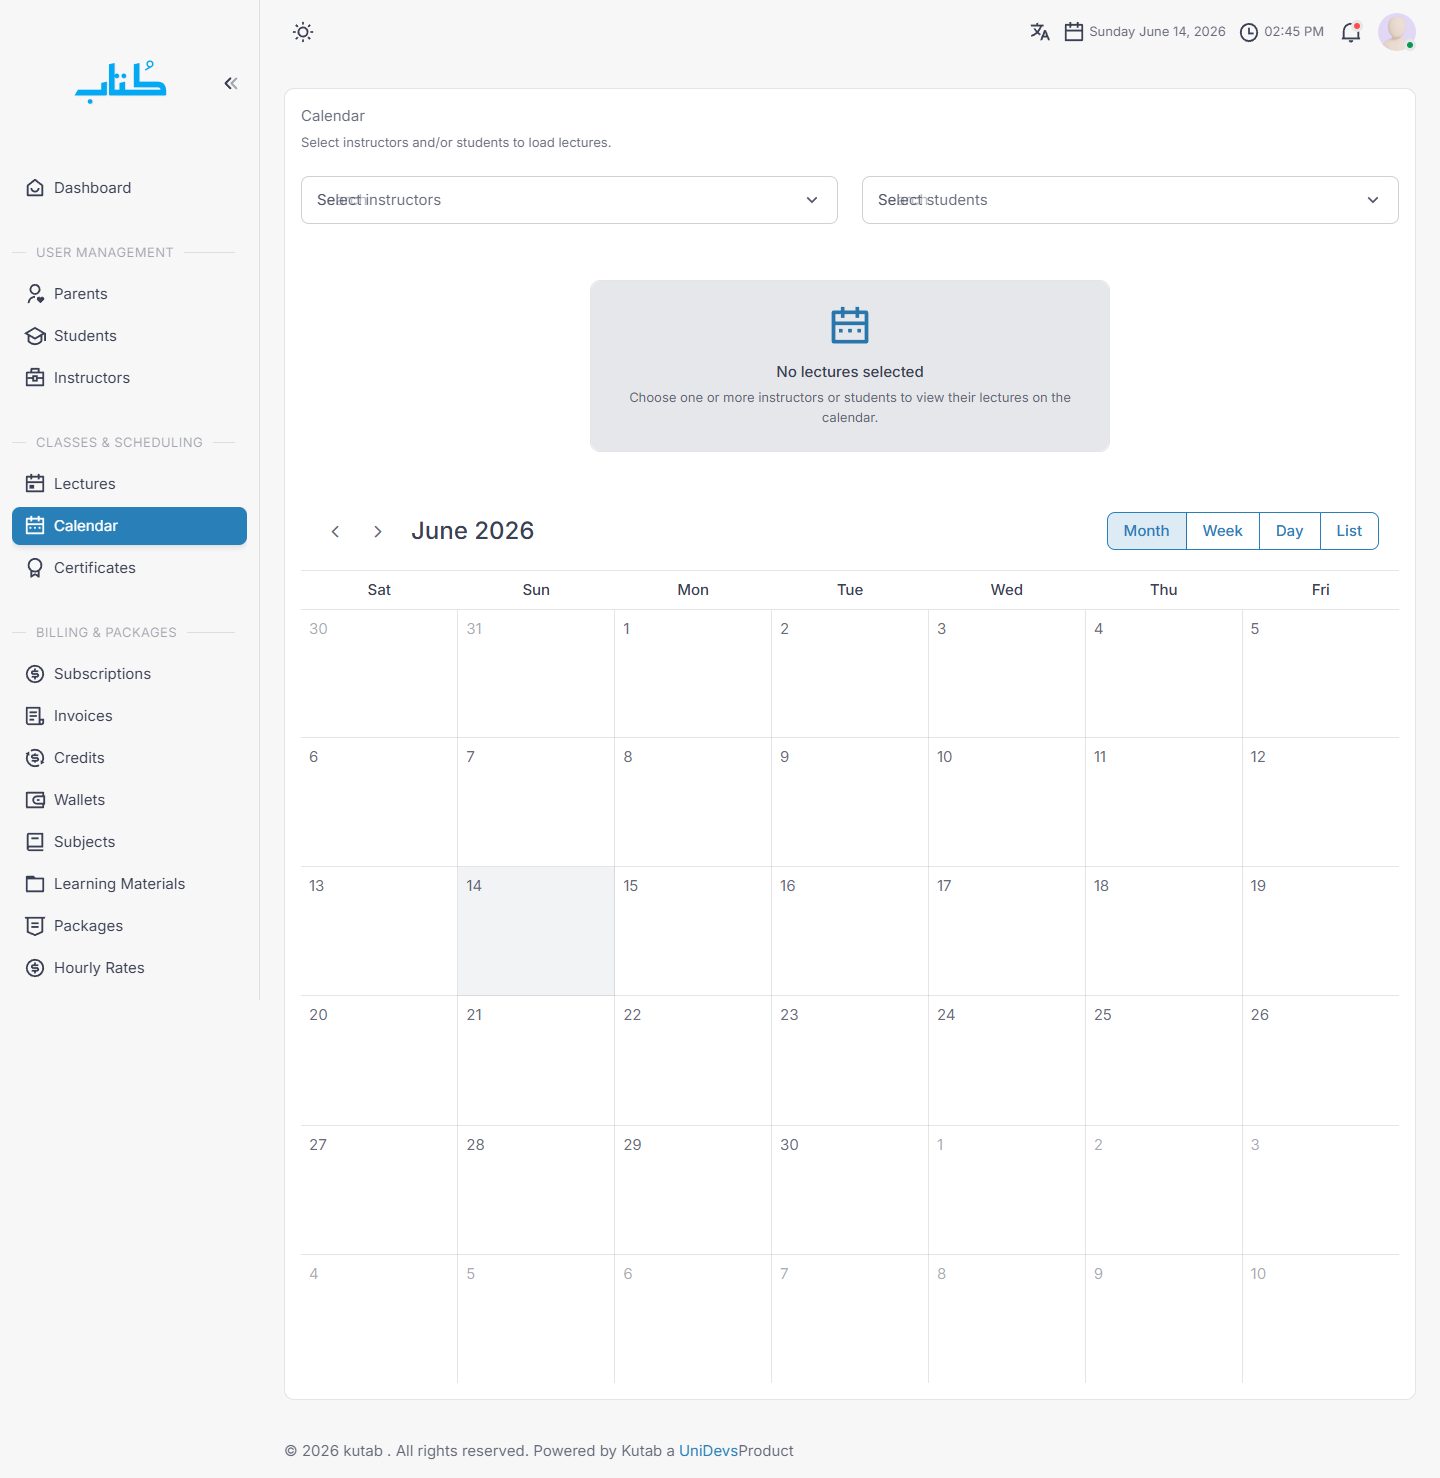The width and height of the screenshot is (1440, 1478).
Task: Click the Invoices document icon
Action: (35, 716)
